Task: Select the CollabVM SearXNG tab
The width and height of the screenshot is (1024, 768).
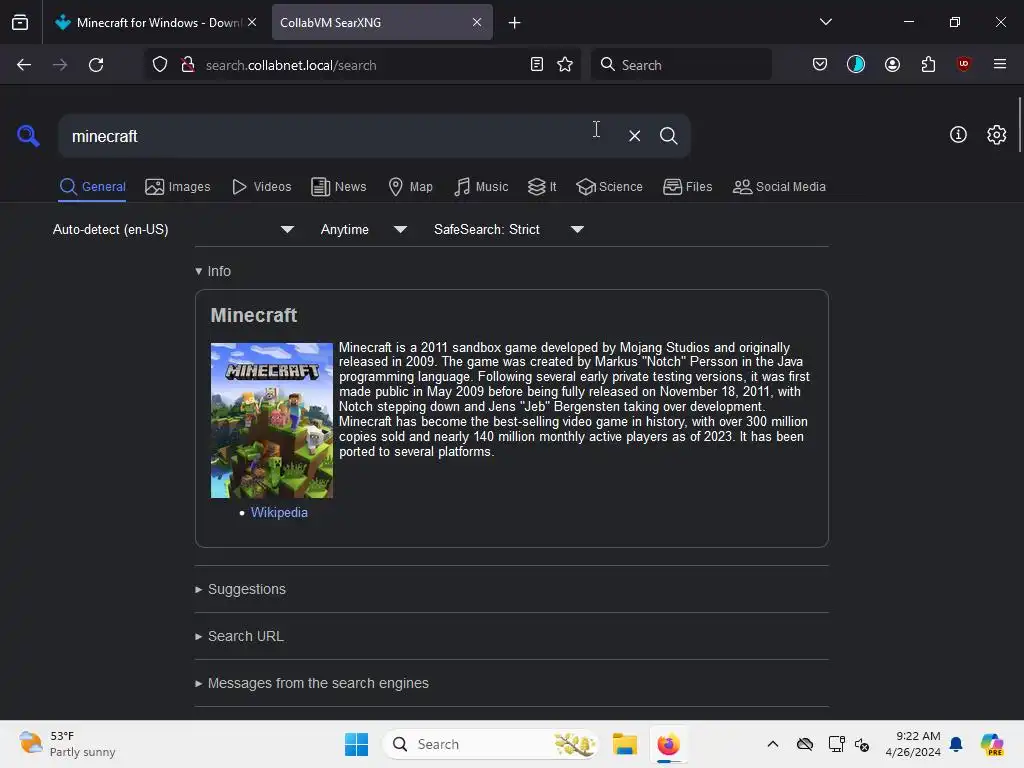Action: (382, 22)
